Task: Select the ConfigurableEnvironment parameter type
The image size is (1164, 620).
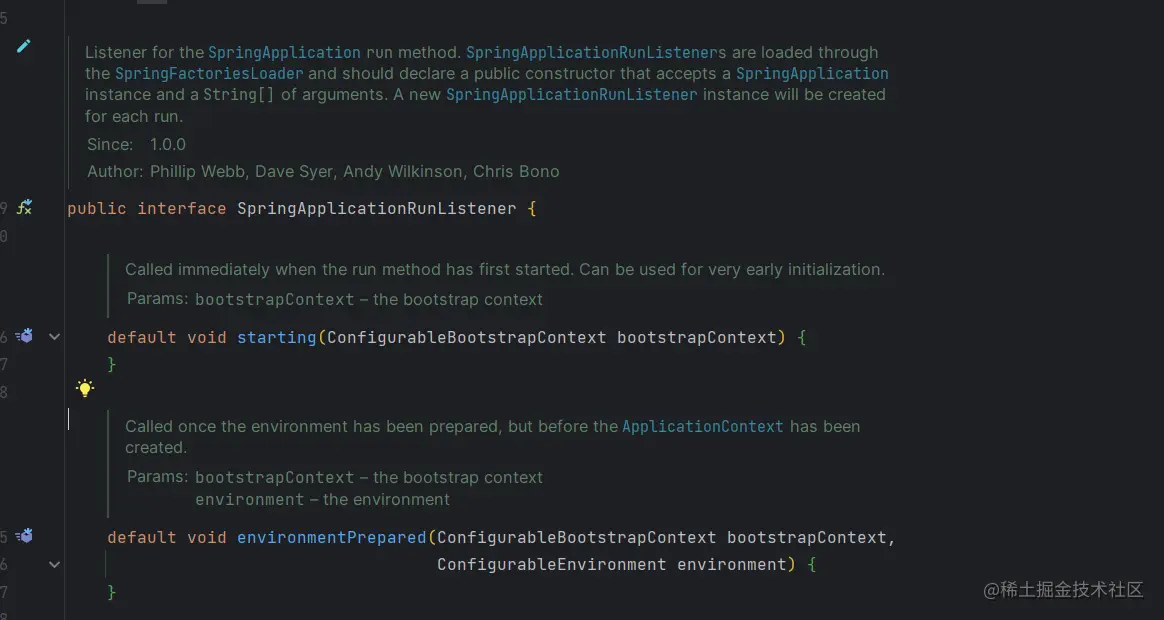Action: [x=552, y=565]
